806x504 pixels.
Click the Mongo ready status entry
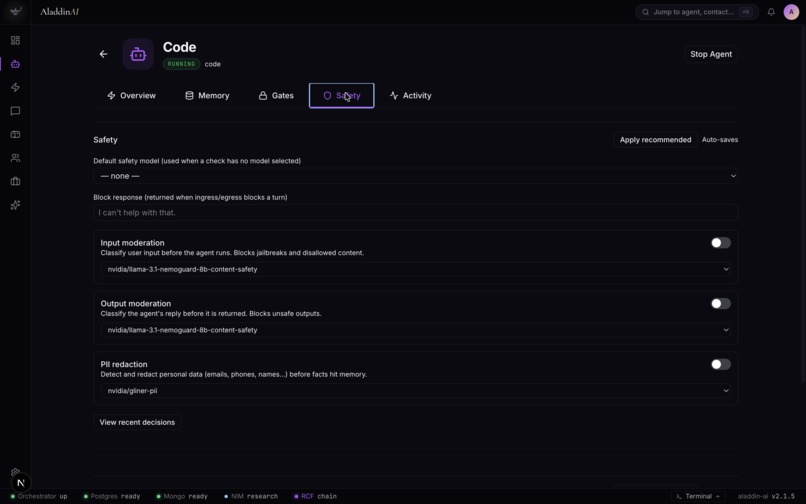tap(182, 496)
